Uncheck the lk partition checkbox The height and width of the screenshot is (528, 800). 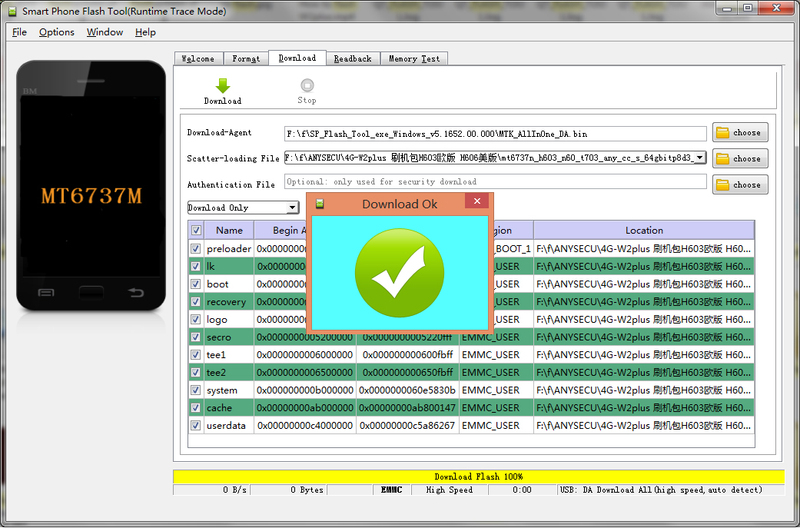coord(195,266)
